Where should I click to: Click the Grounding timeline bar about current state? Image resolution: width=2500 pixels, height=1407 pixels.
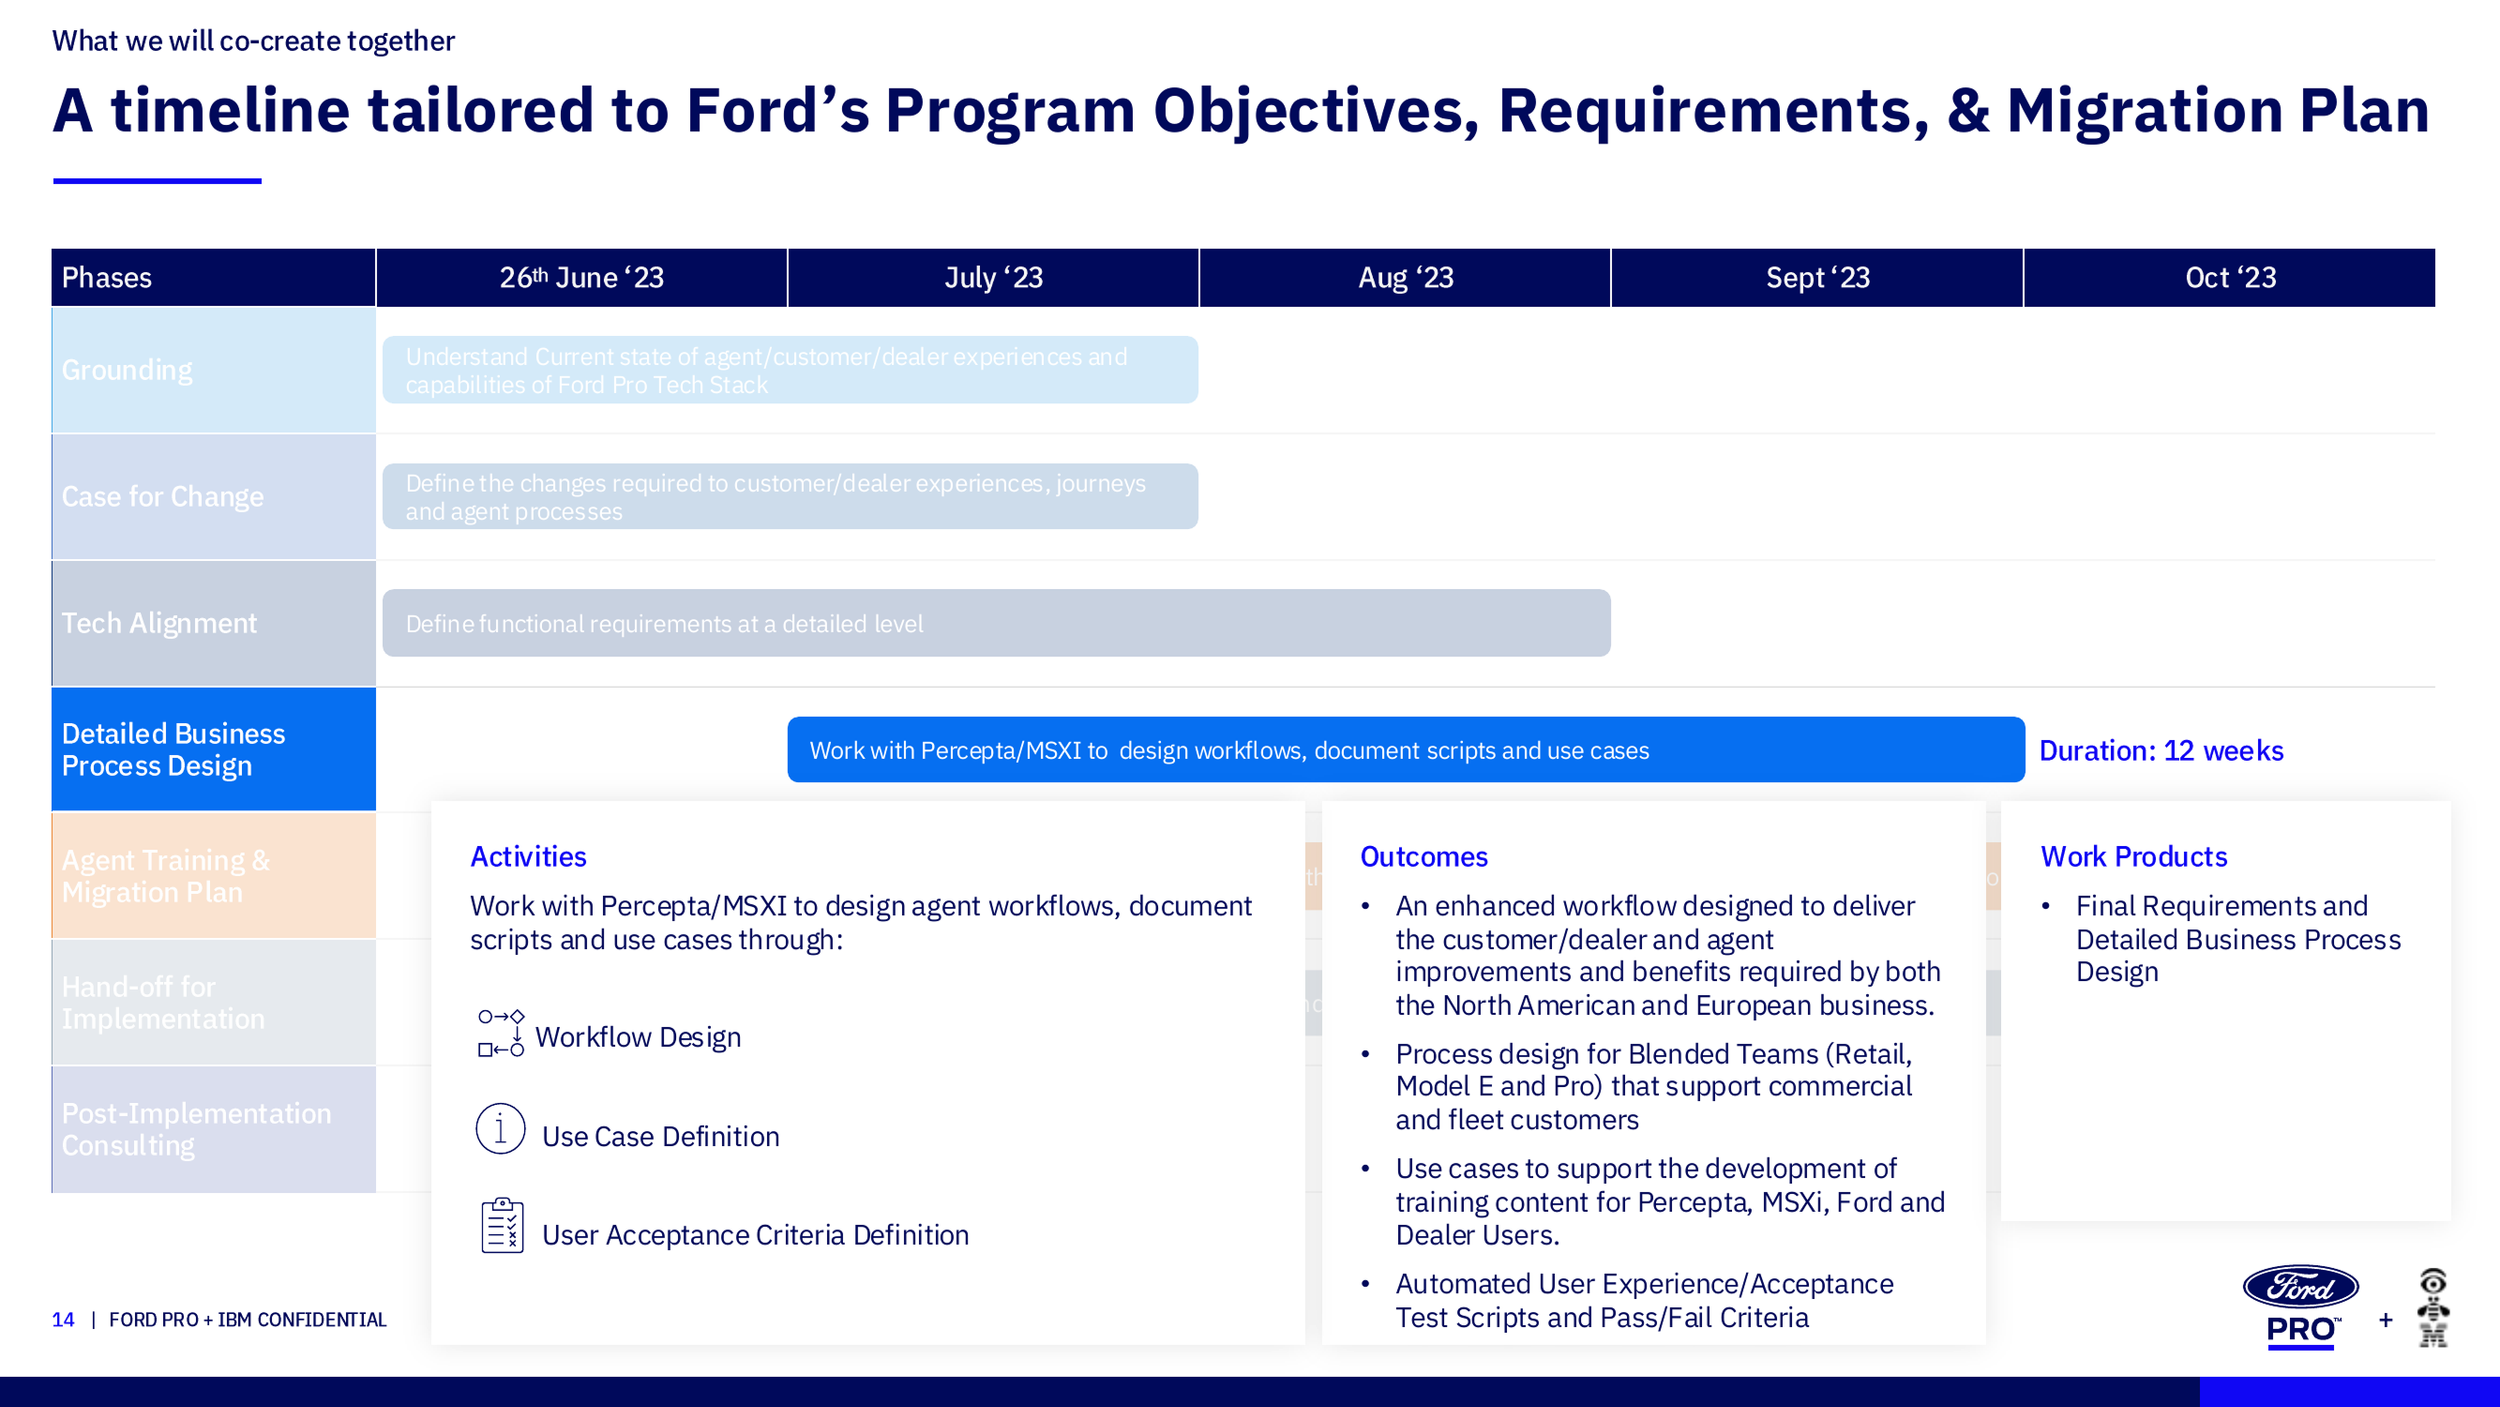tap(790, 370)
